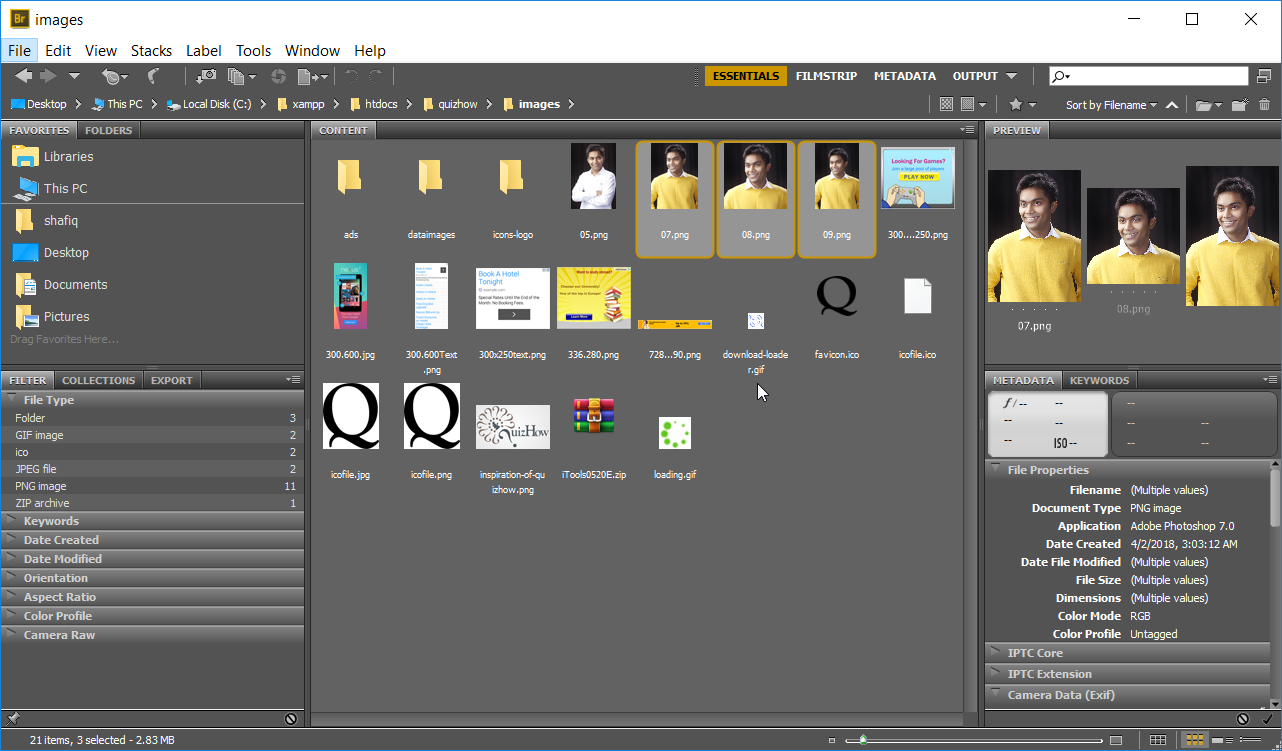1282x751 pixels.
Task: Go forward with the right arrow
Action: (47, 76)
